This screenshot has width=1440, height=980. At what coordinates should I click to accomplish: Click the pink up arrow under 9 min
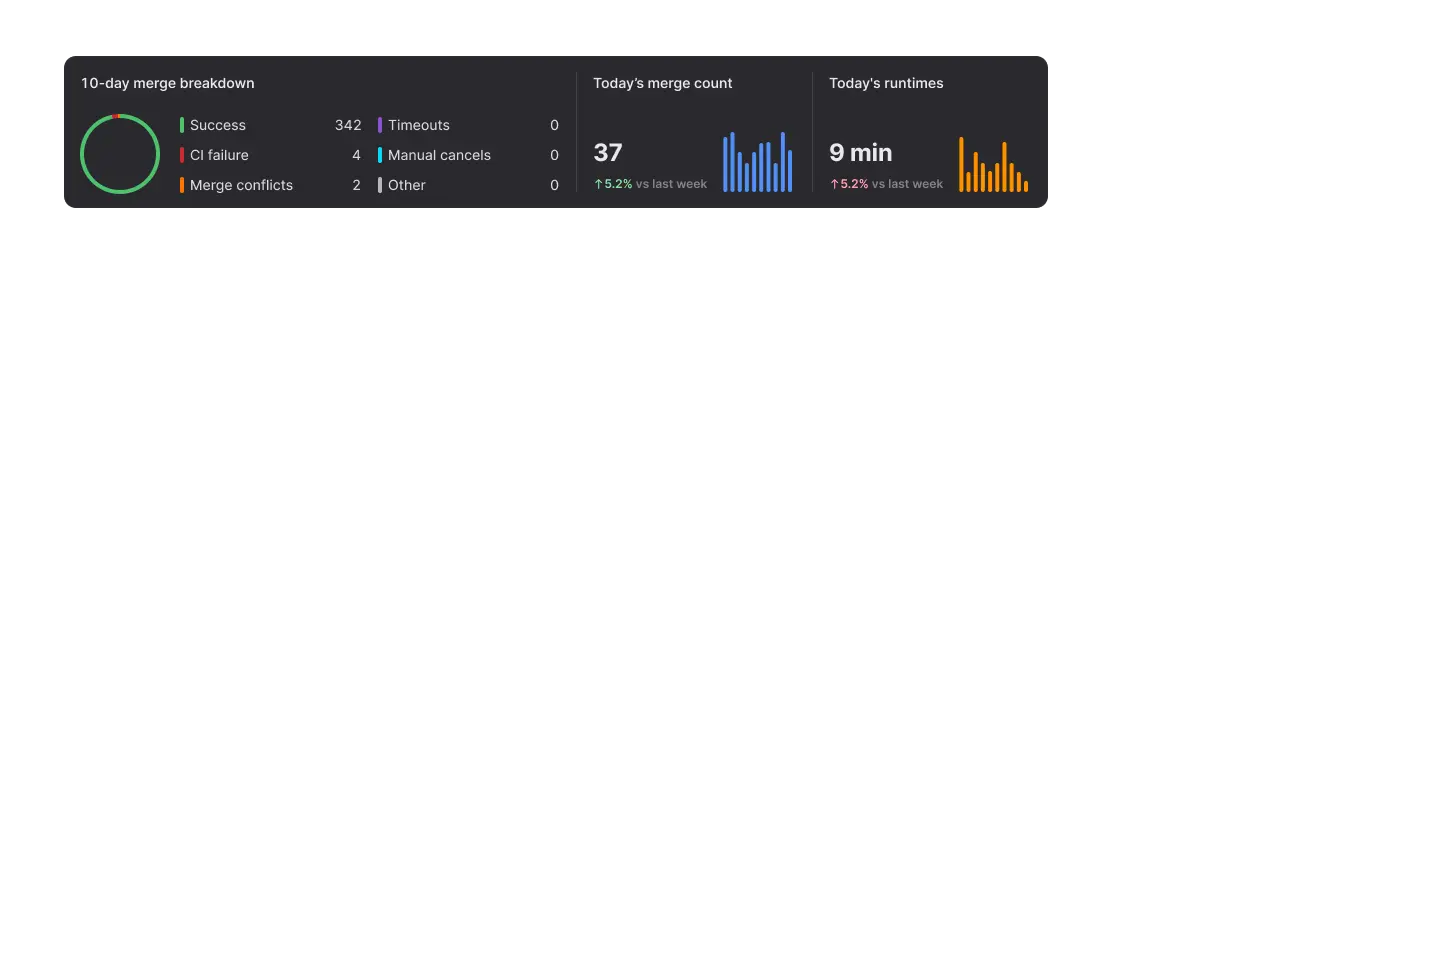[x=834, y=184]
